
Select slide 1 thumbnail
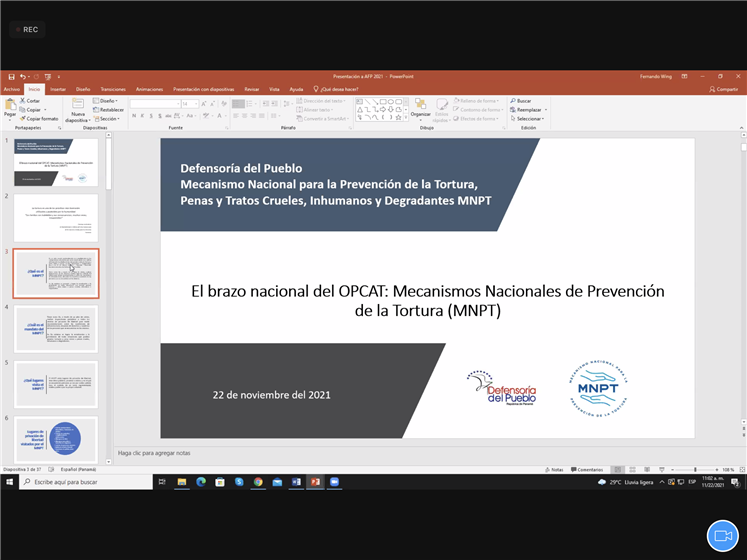click(56, 162)
